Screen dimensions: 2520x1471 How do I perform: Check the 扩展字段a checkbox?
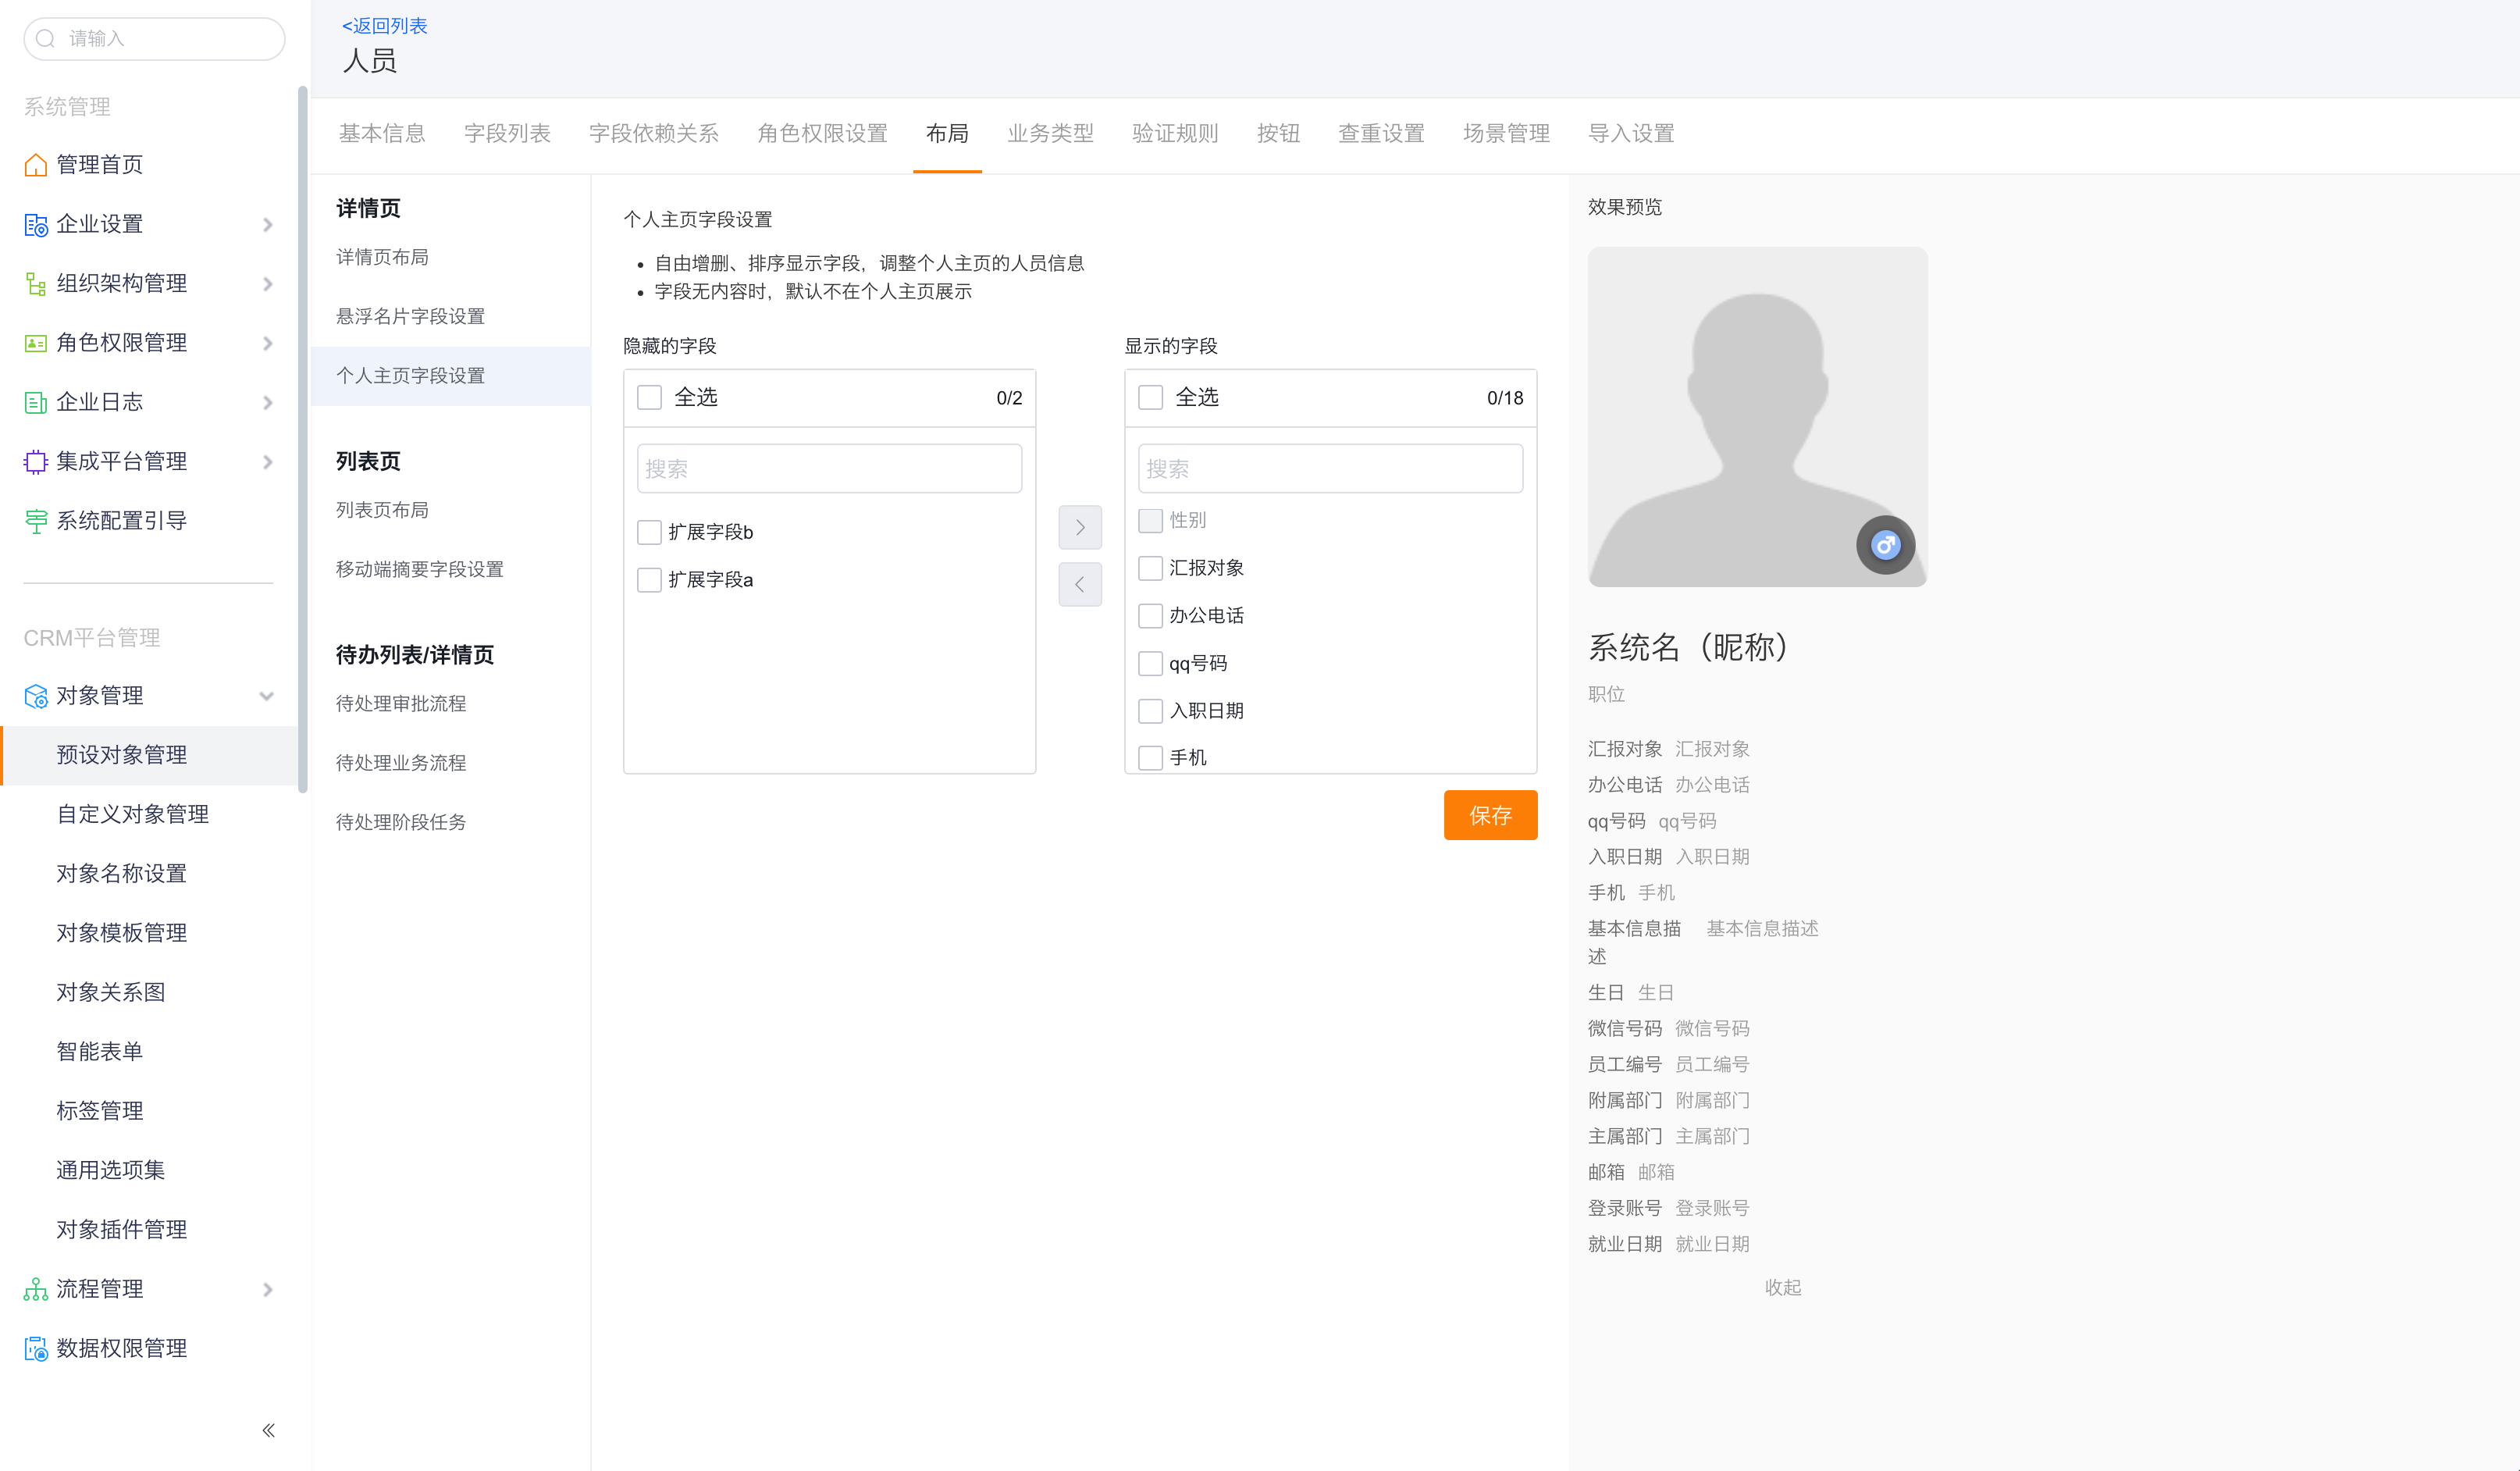(x=650, y=580)
